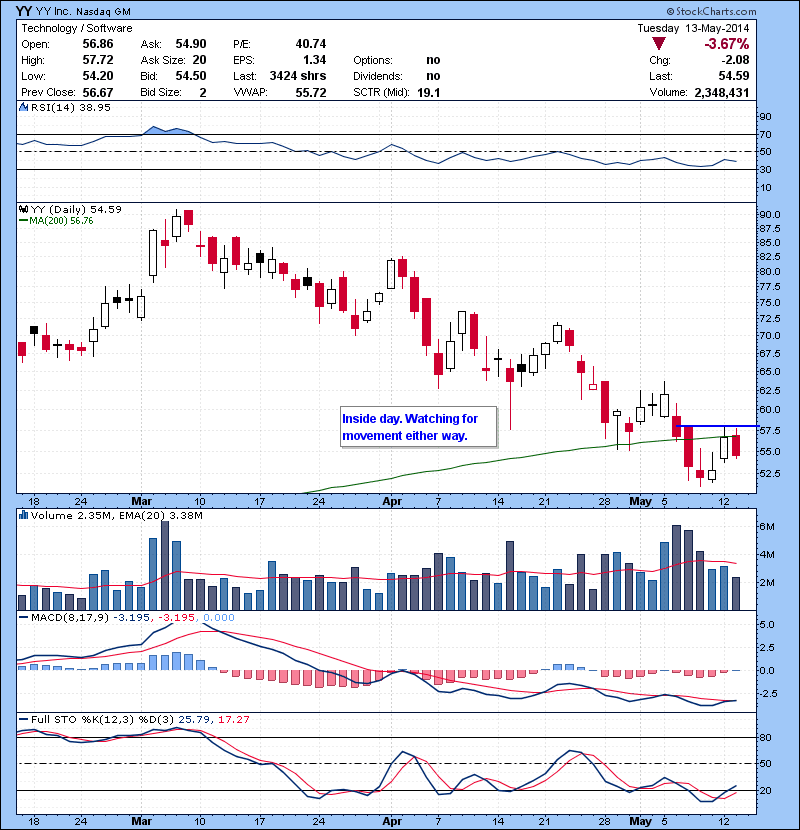This screenshot has width=800, height=830.
Task: Click the 'Volume 2.35M, EMA(20) 3.38M' label
Action: (116, 515)
